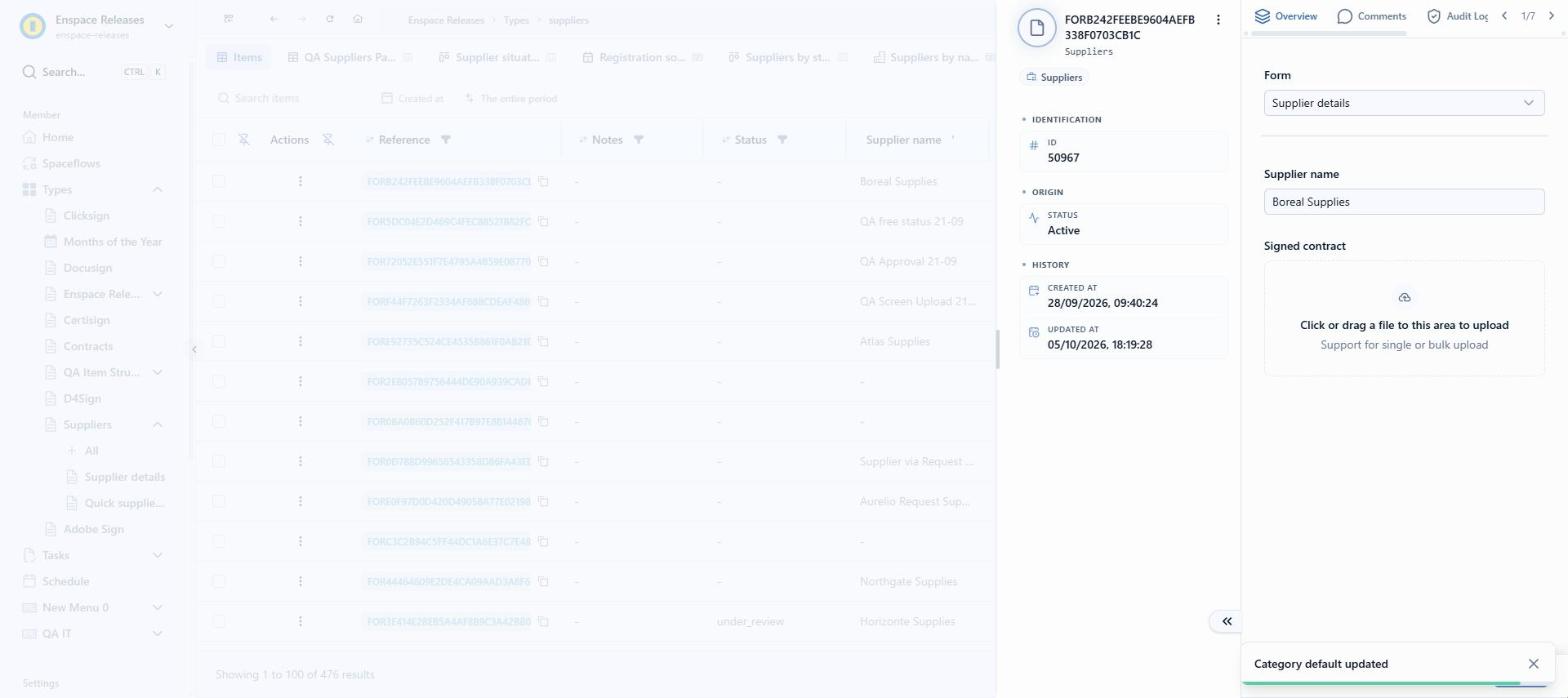
Task: Open the Form dropdown Supplier details
Action: (x=1404, y=103)
